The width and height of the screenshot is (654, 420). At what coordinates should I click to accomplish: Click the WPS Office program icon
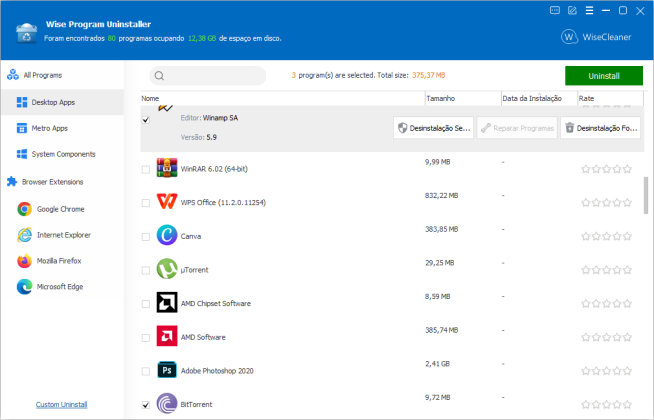tap(167, 201)
